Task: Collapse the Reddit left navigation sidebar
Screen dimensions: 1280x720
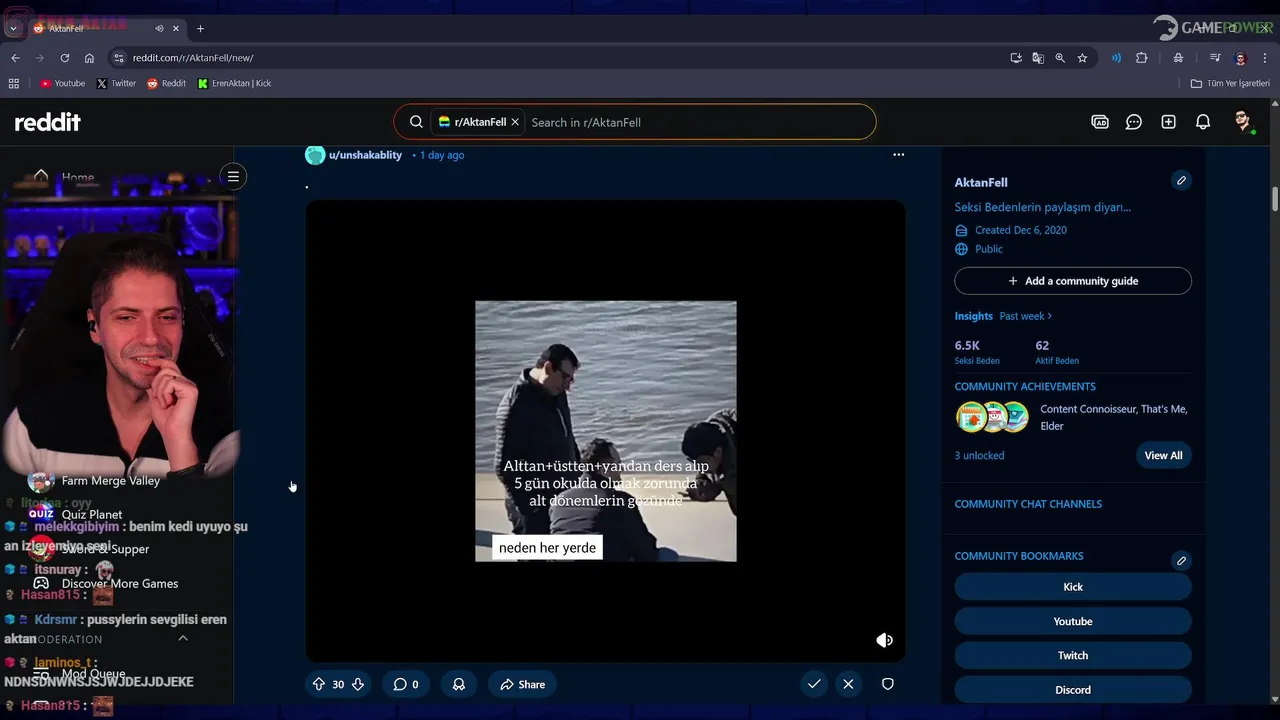Action: [233, 177]
